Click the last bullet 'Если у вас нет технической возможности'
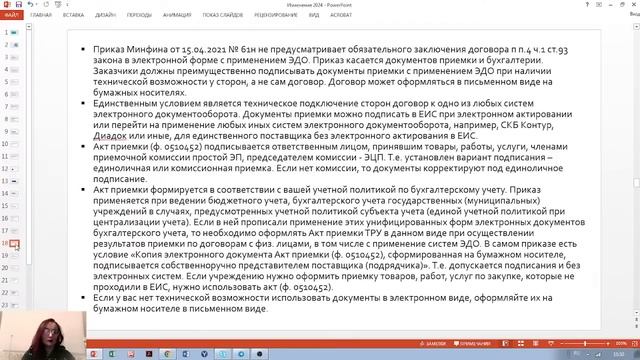 click(322, 303)
